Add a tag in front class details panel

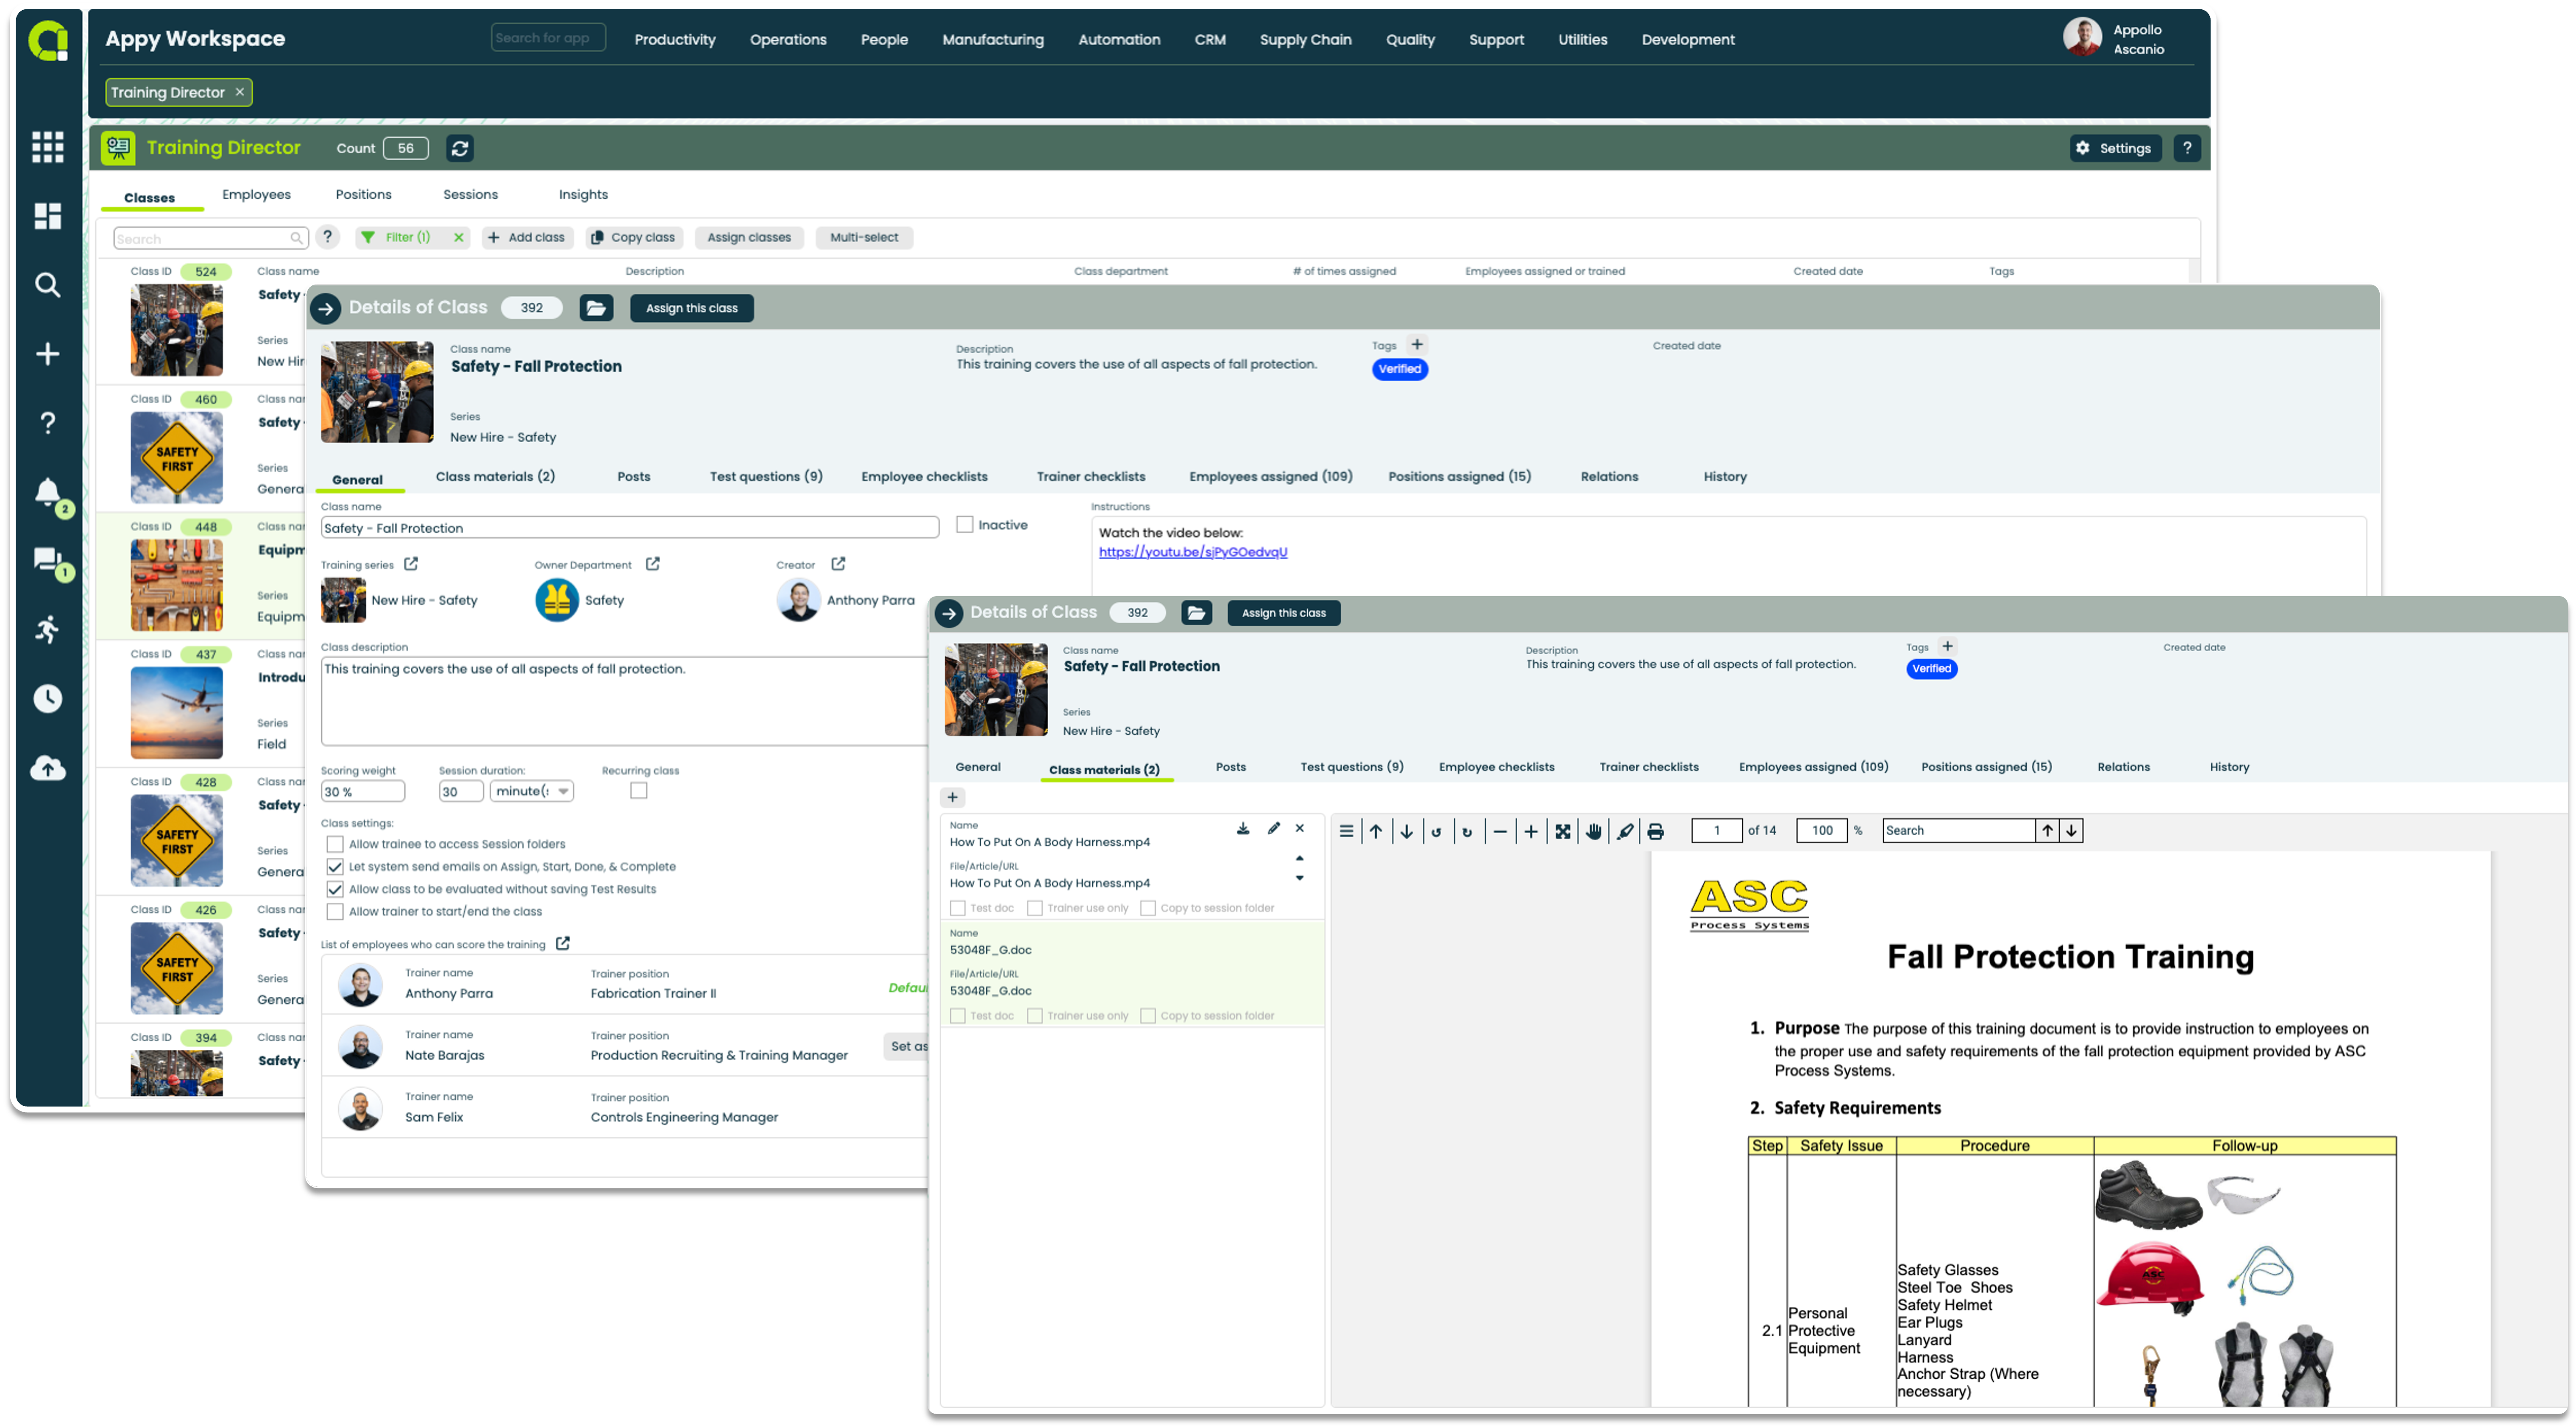(x=1947, y=646)
